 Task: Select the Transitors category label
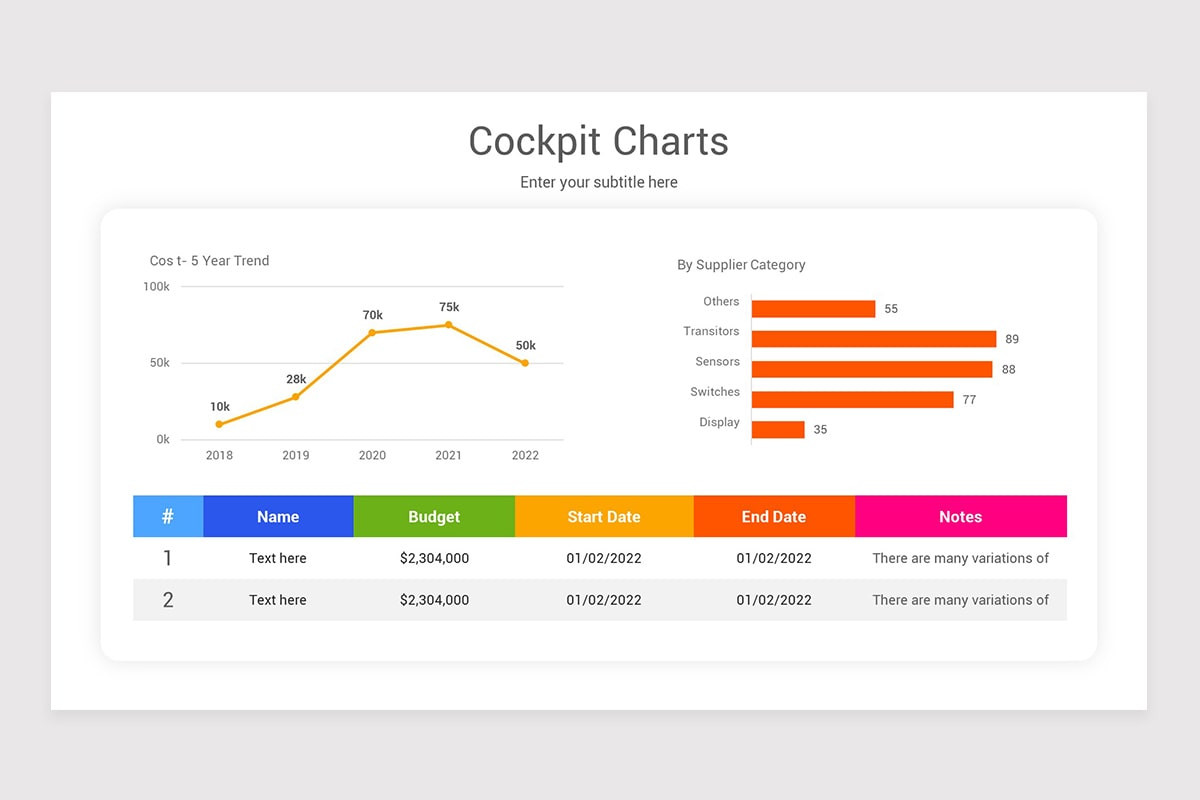[x=711, y=331]
